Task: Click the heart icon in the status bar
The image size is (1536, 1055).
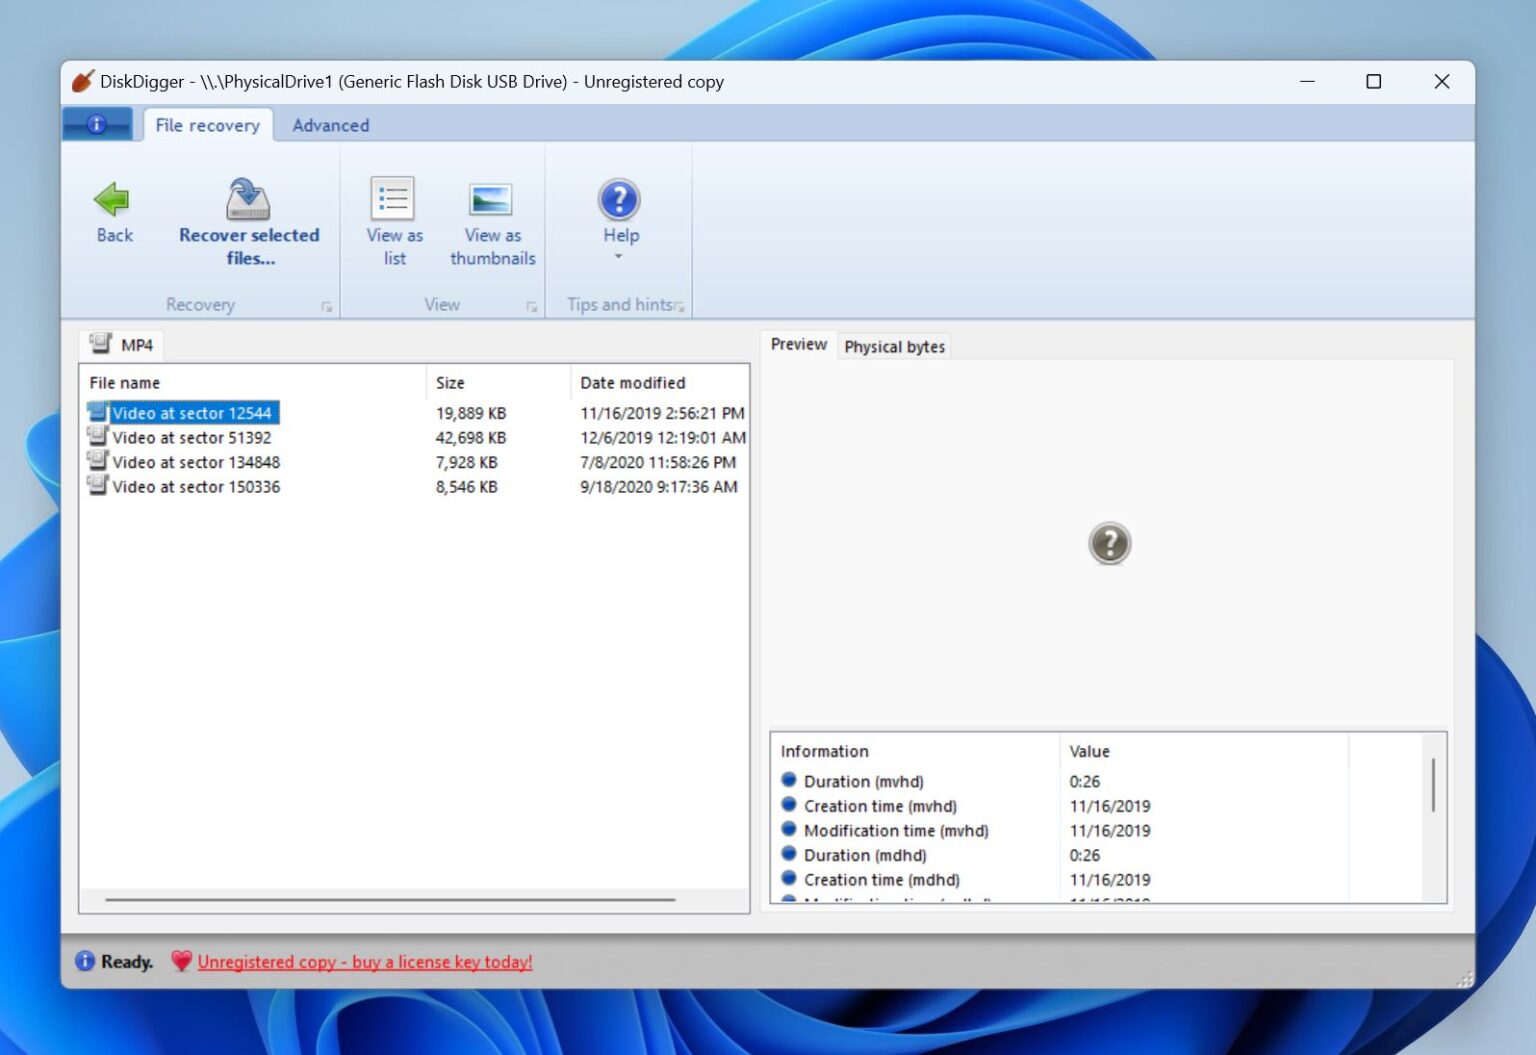Action: [180, 961]
